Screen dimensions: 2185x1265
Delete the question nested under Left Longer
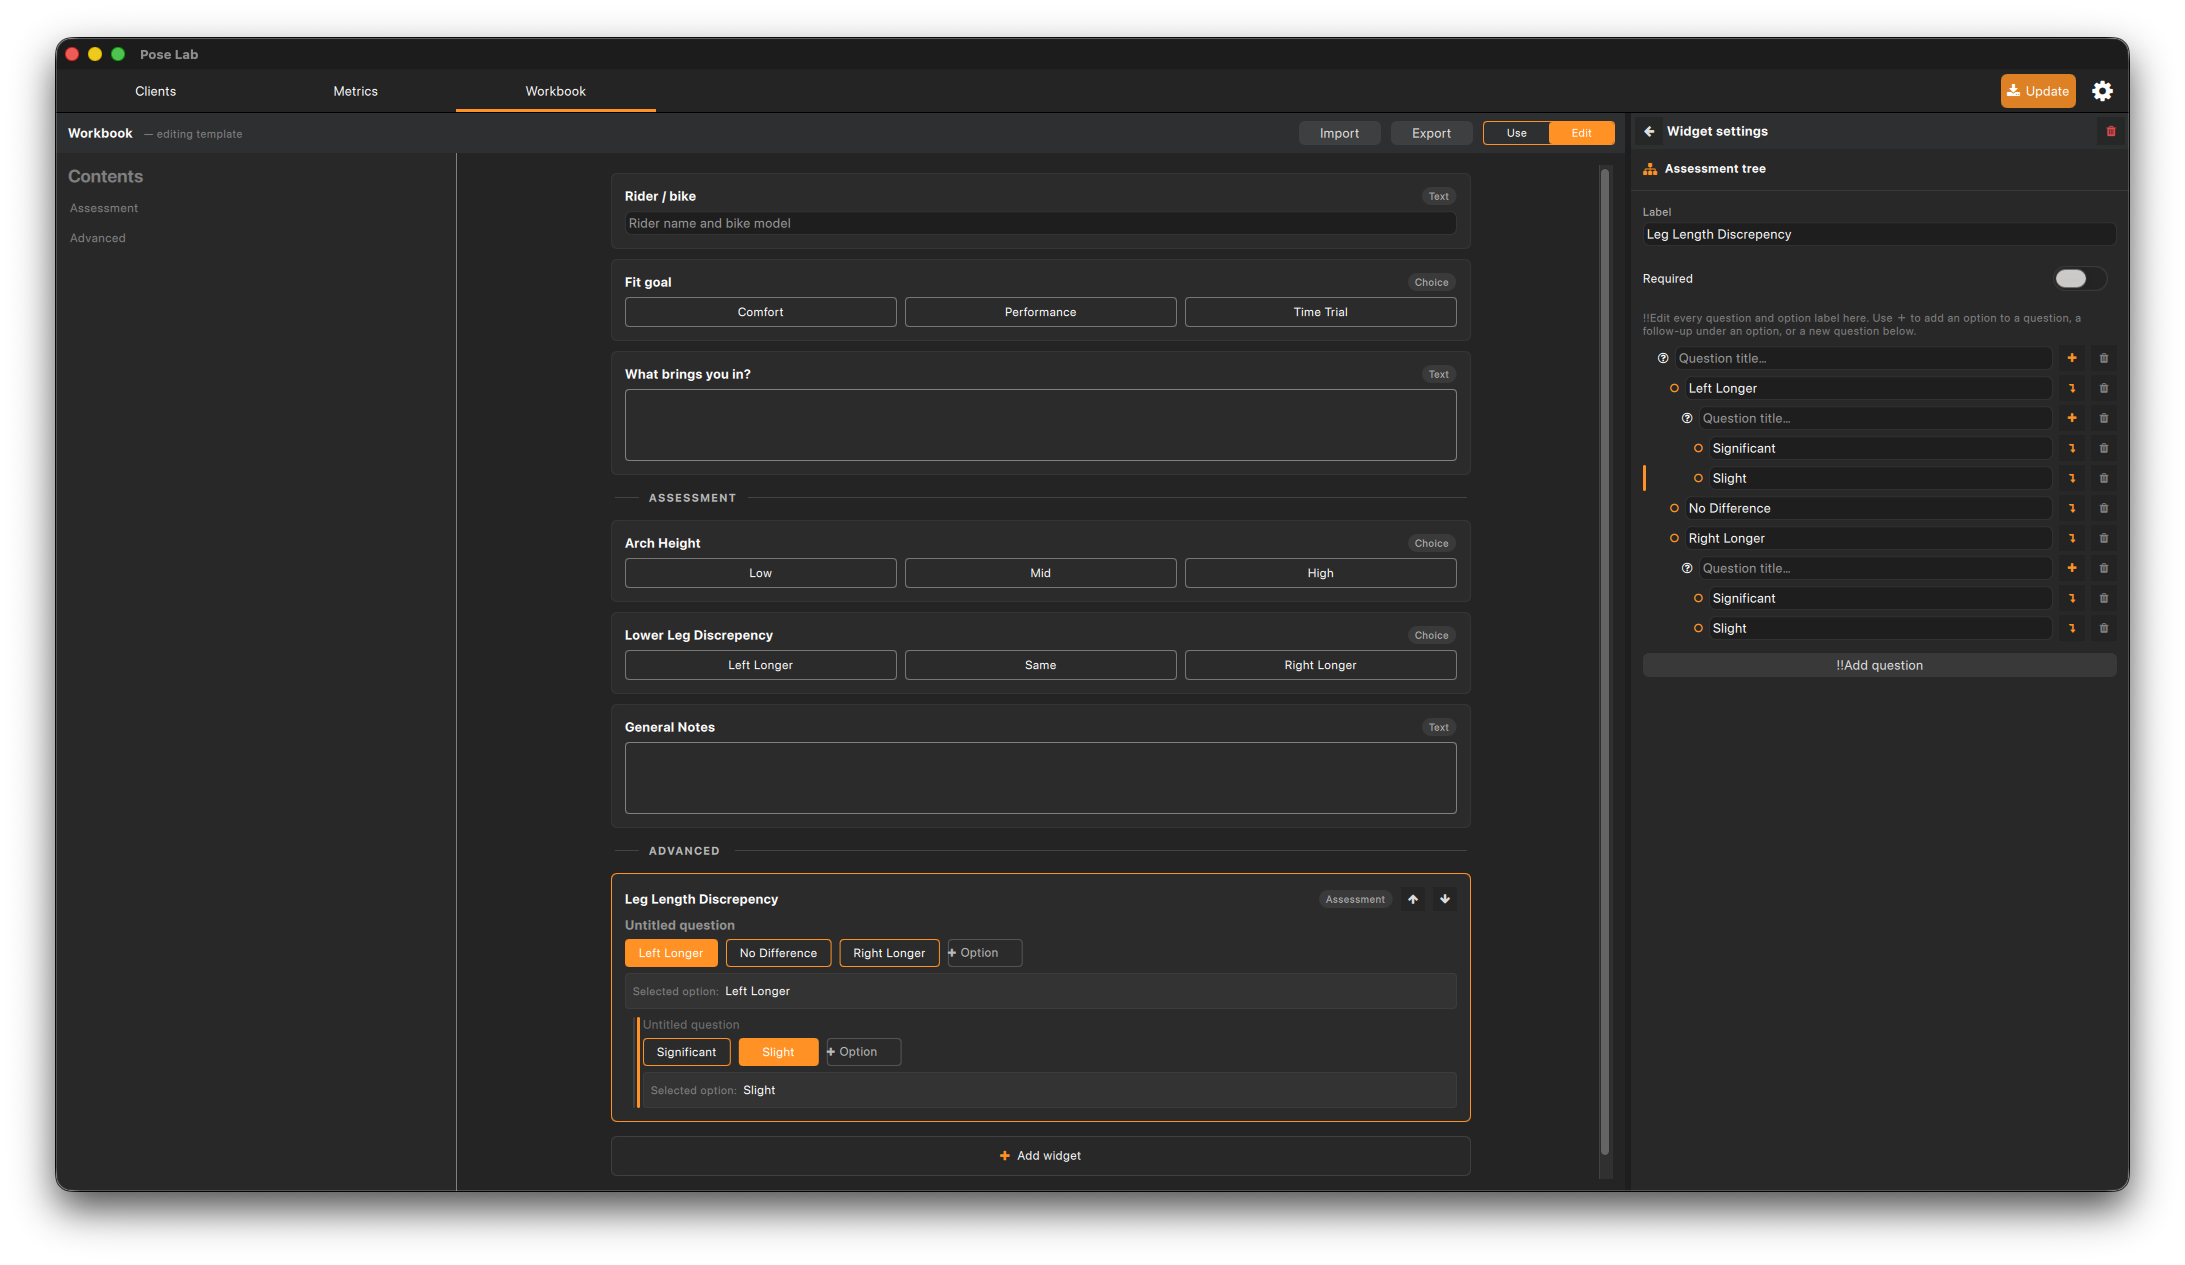(x=2104, y=418)
